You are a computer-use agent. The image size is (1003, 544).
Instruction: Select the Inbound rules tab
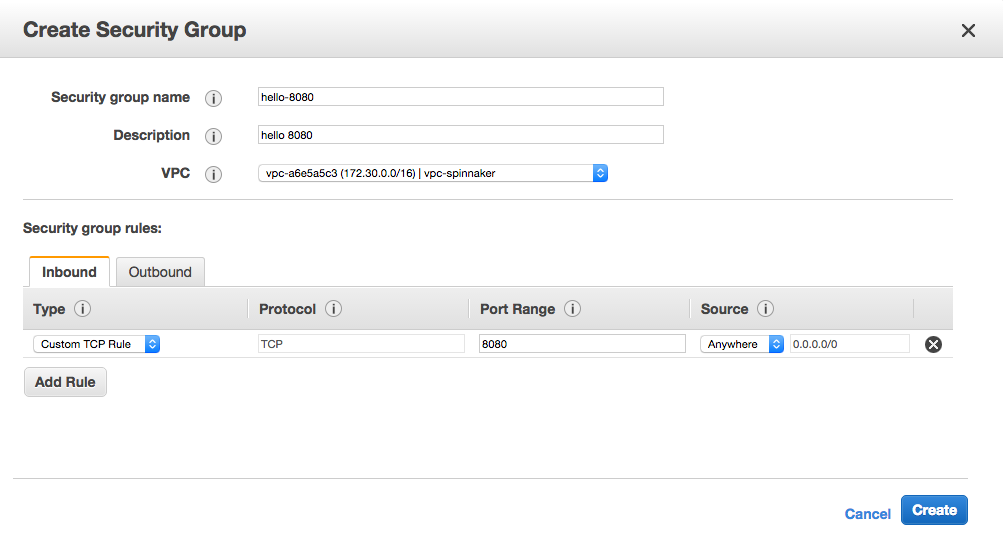tap(69, 272)
